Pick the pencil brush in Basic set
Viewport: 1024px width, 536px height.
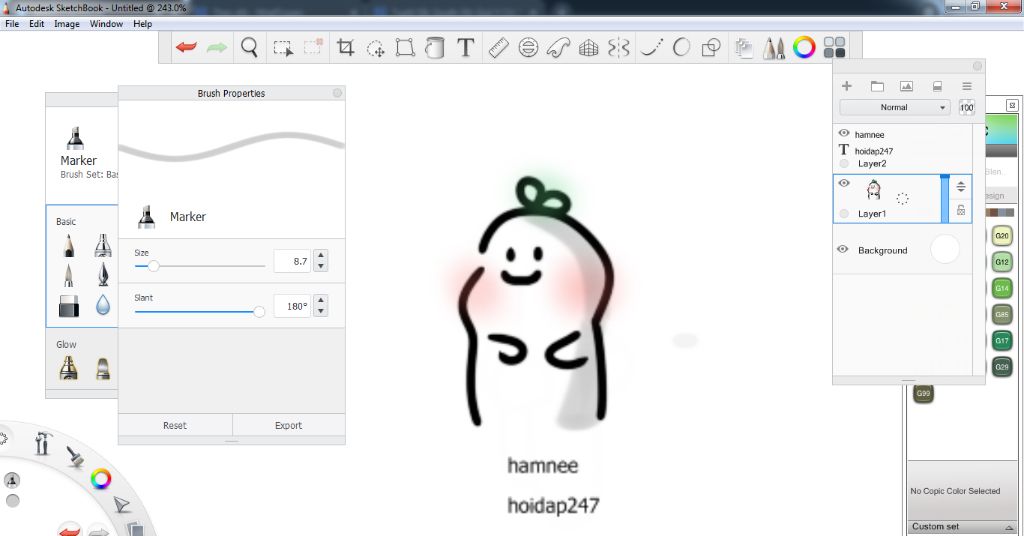[69, 245]
